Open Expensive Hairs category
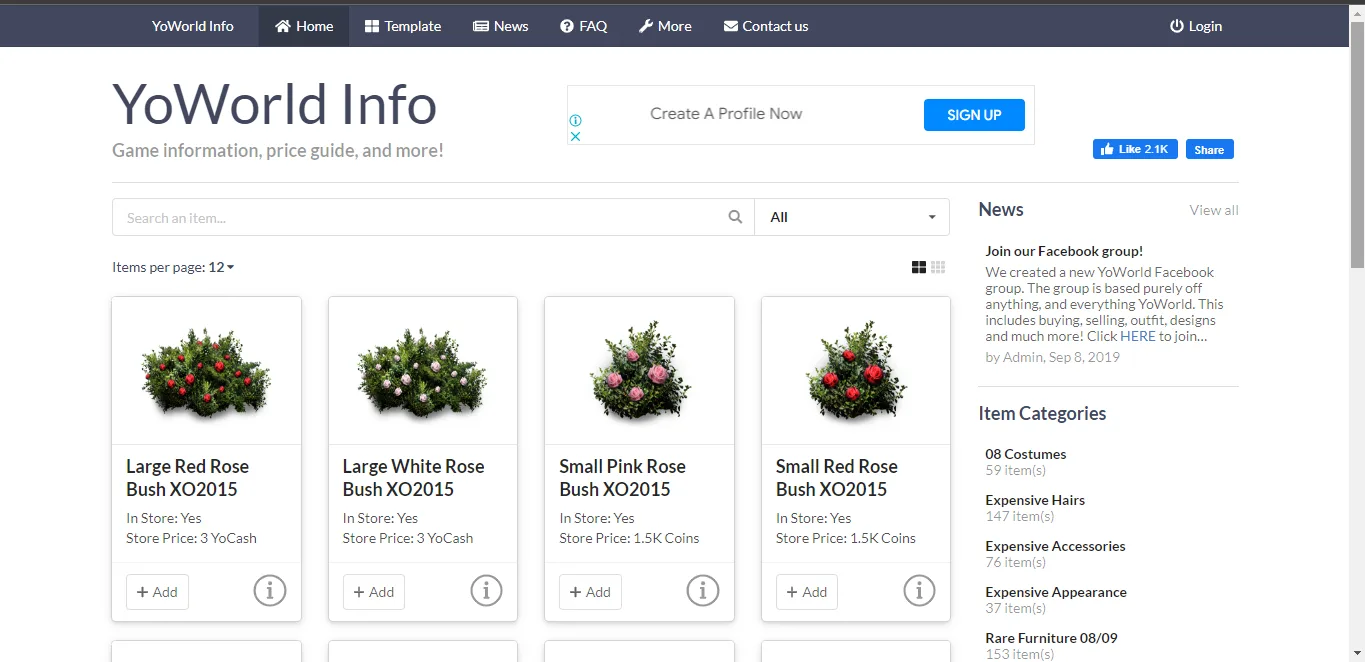 pos(1035,500)
